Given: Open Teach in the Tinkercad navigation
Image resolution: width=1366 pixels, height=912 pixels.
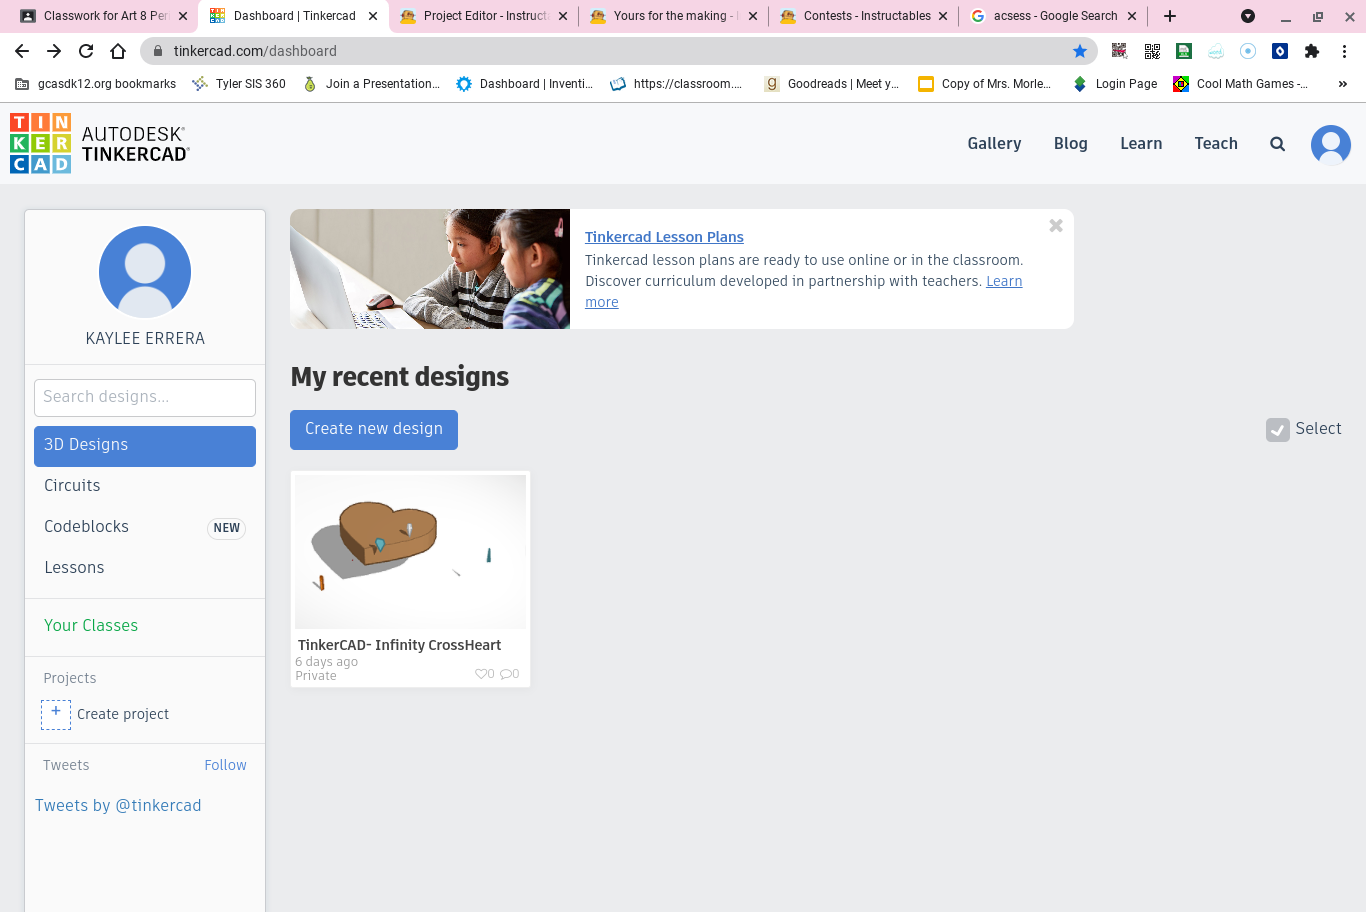Looking at the screenshot, I should point(1216,144).
